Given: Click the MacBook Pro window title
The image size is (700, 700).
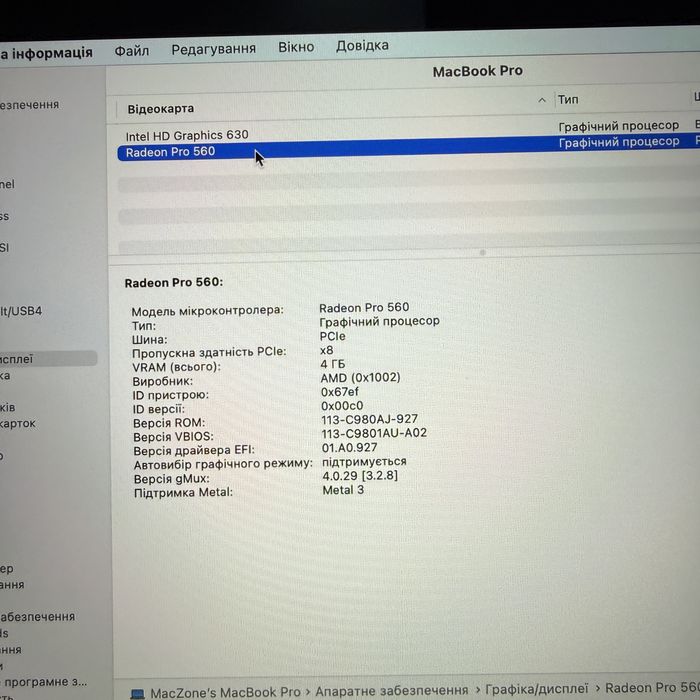Looking at the screenshot, I should (x=477, y=71).
